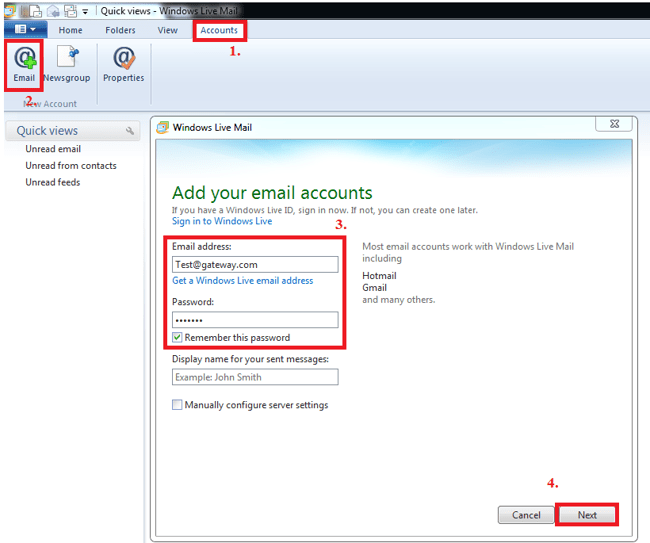Open the Customize Quick Access Toolbar arrow
Screen dimensions: 650x543
[x=85, y=12]
